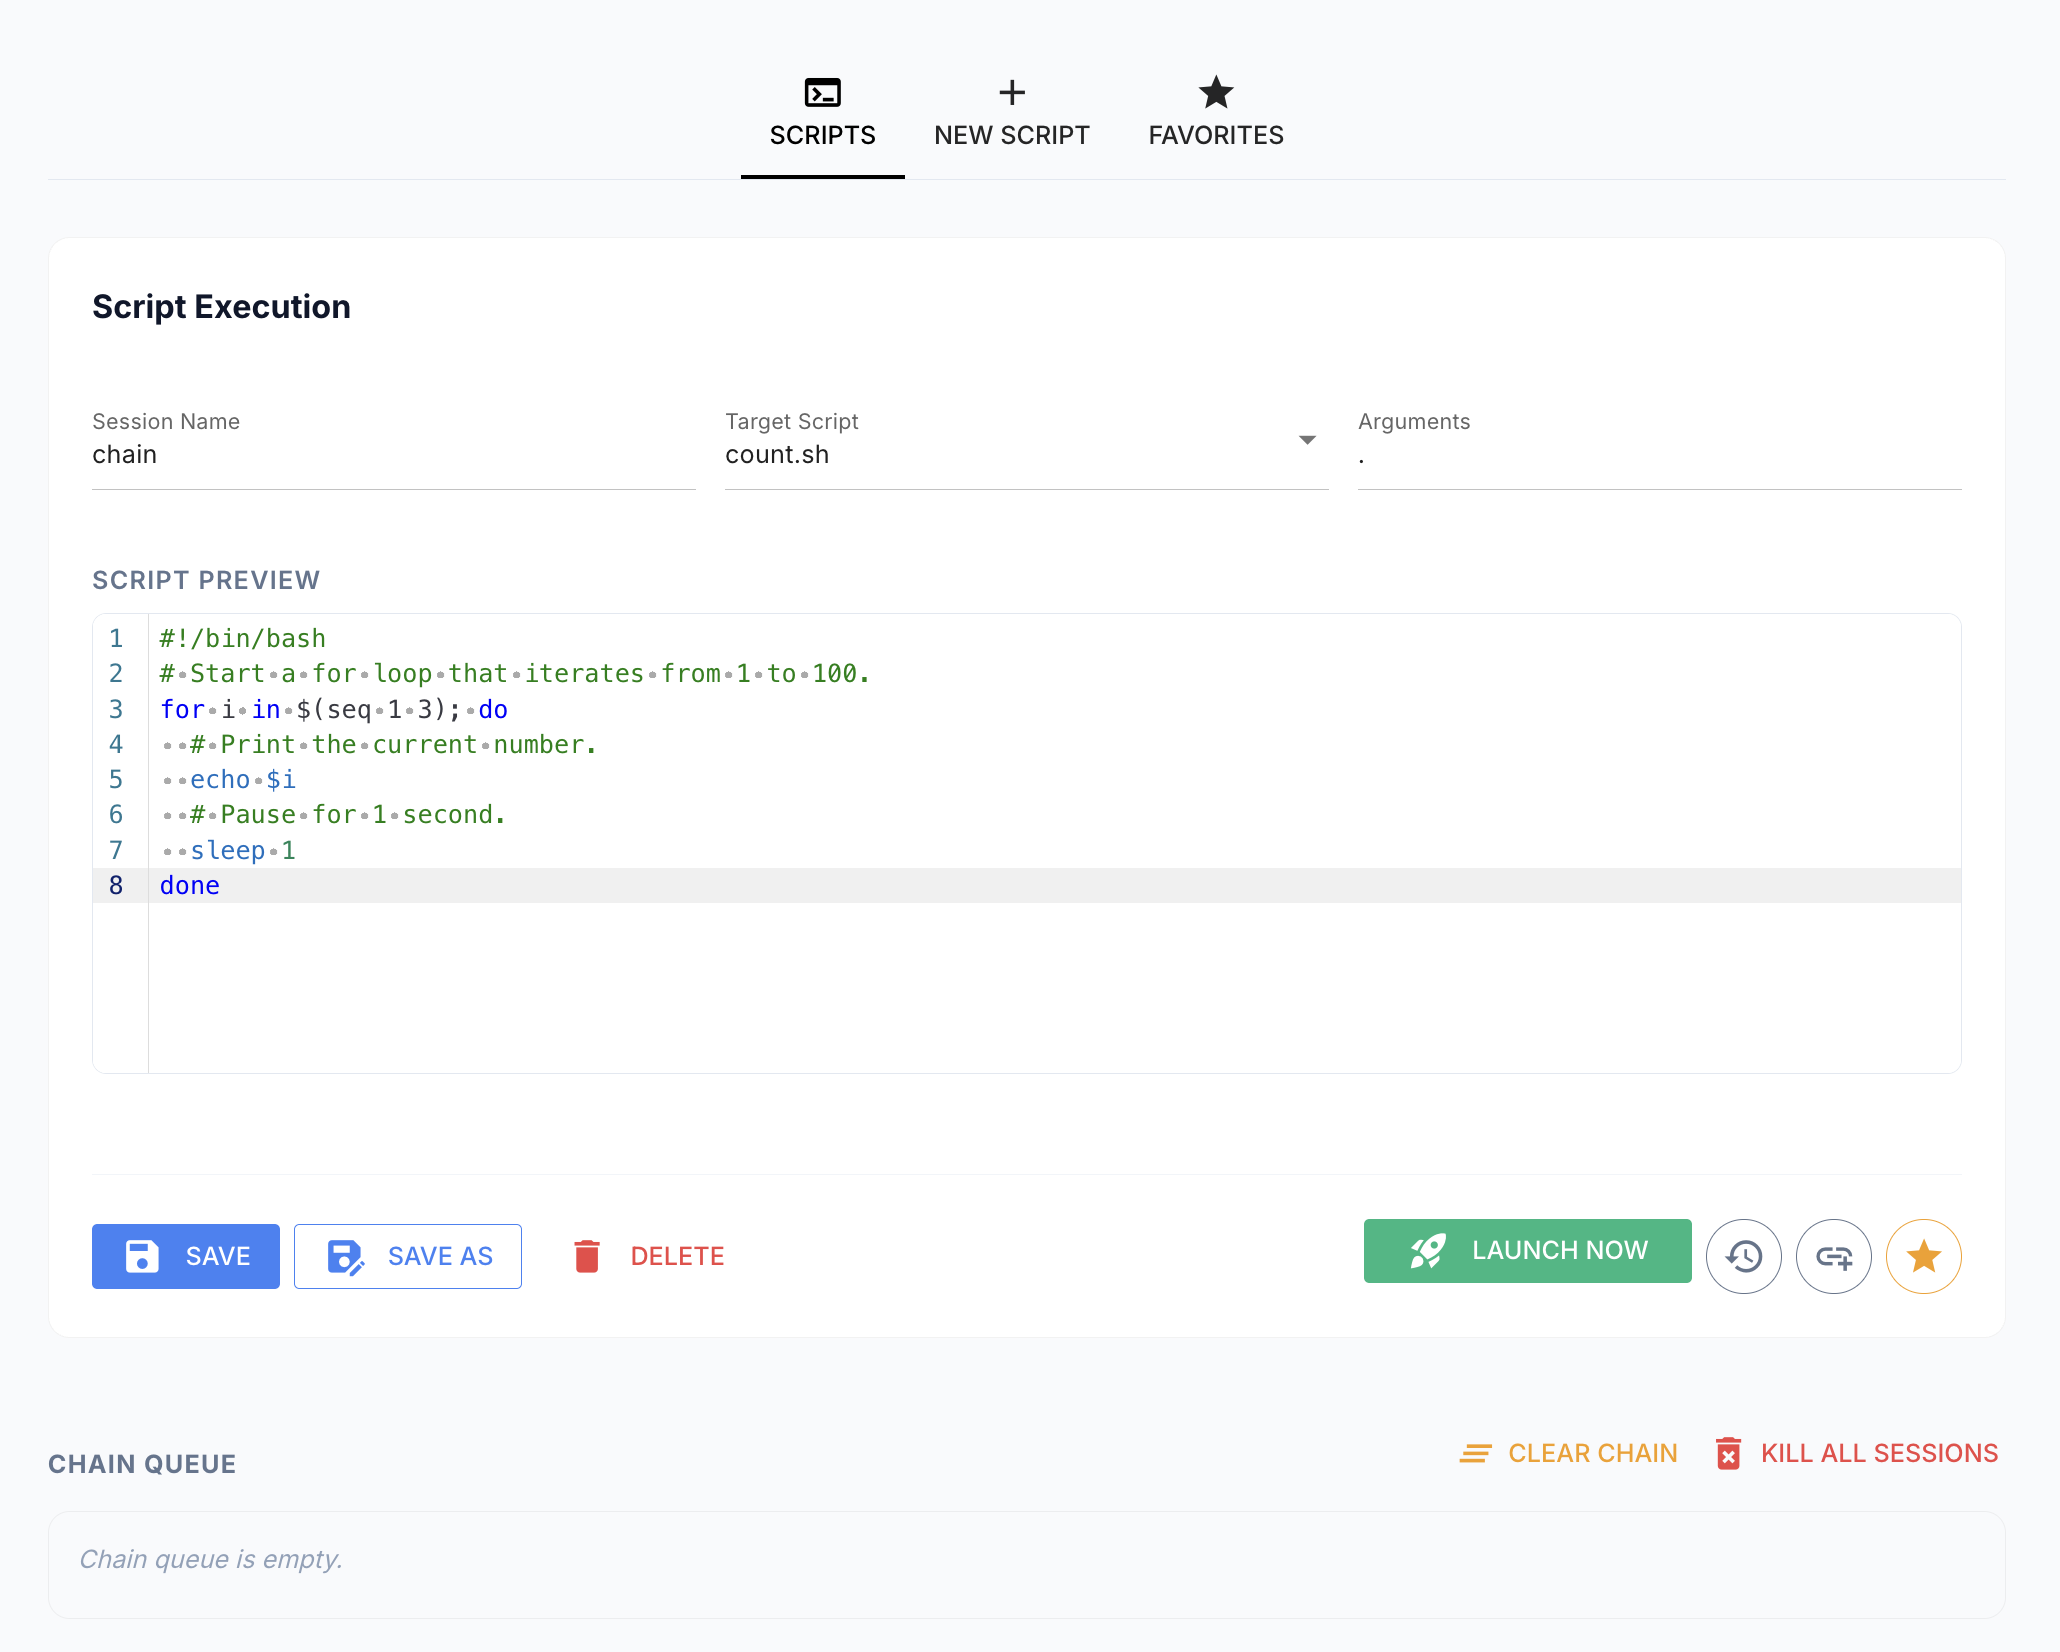Click the '# Print the current number.' comment
The height and width of the screenshot is (1652, 2060).
393,745
